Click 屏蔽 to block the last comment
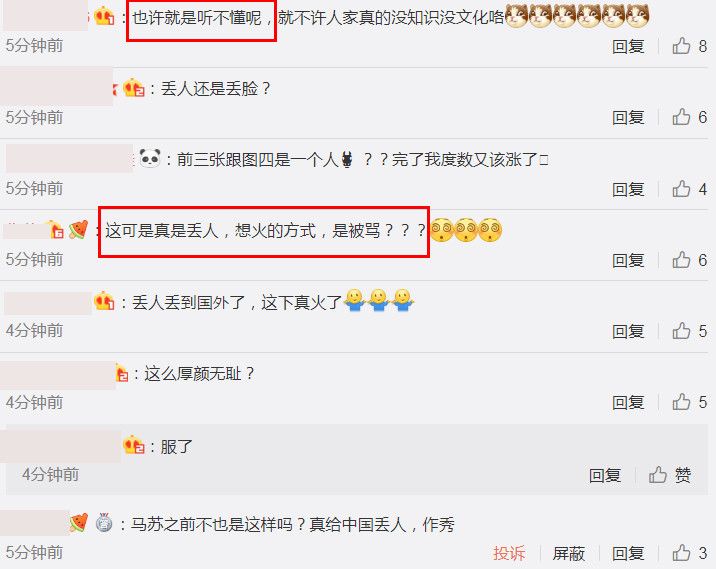This screenshot has height=569, width=716. point(569,553)
